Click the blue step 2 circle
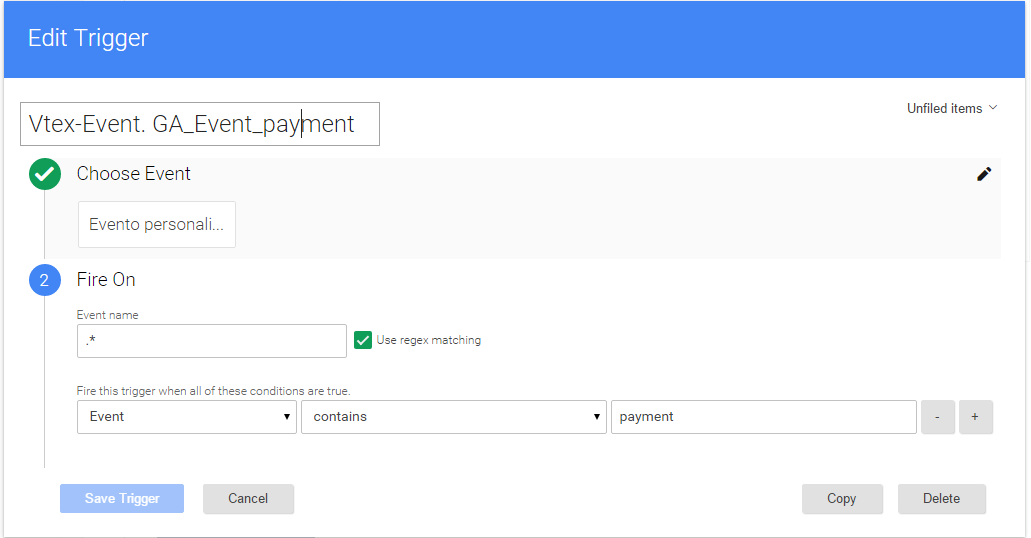The width and height of the screenshot is (1031, 538). (45, 280)
